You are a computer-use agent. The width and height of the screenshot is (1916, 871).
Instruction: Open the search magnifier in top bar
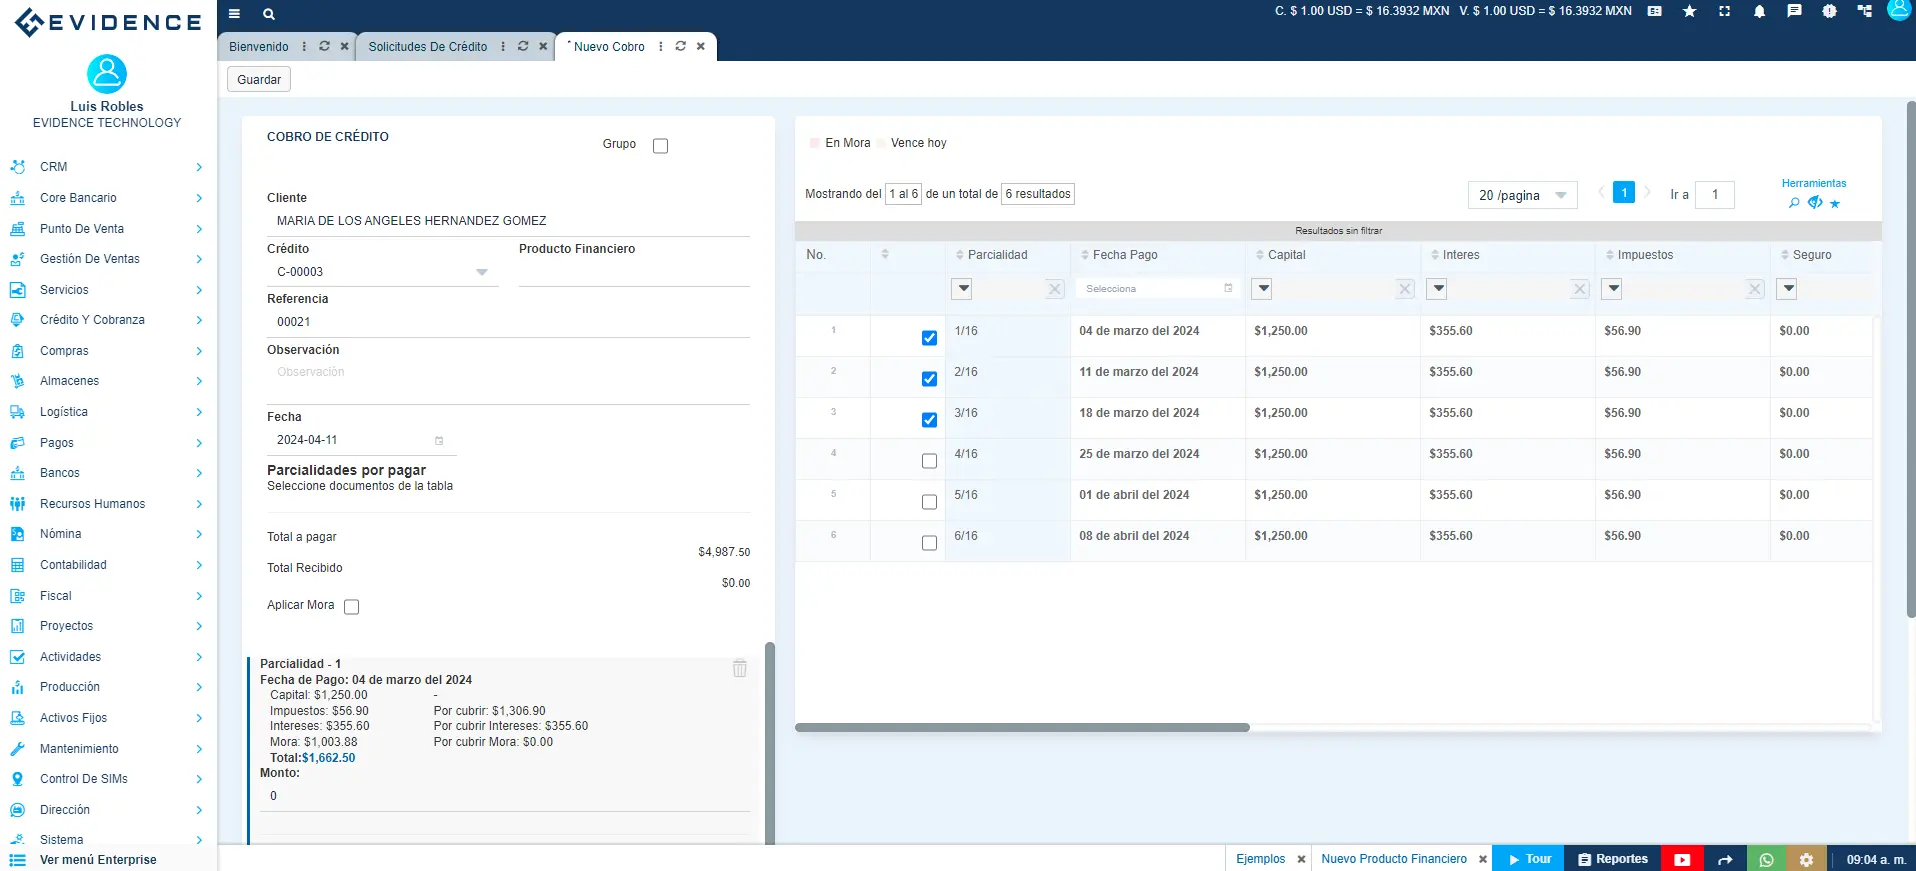pyautogui.click(x=268, y=14)
